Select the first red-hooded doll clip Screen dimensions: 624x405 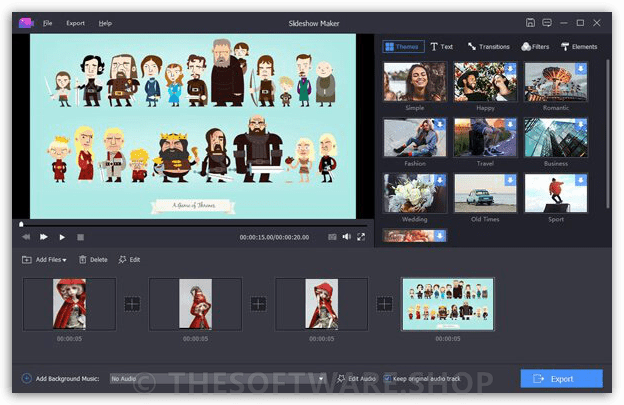tap(69, 304)
